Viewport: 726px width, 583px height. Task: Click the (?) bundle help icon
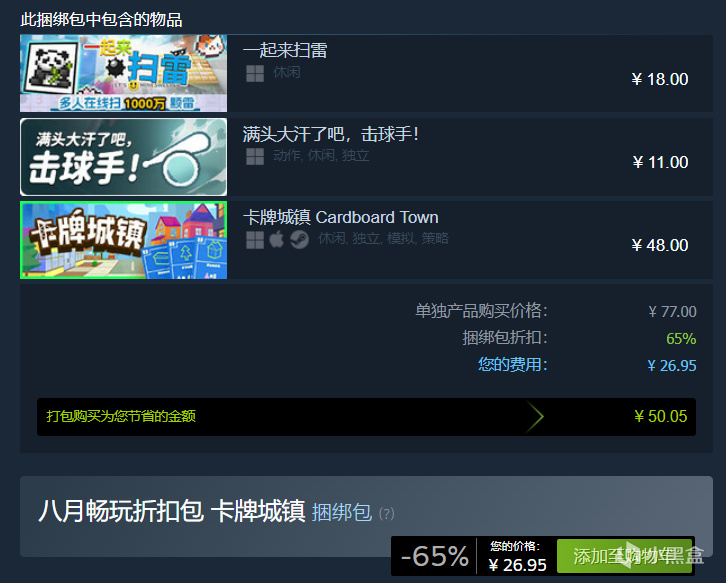click(387, 514)
